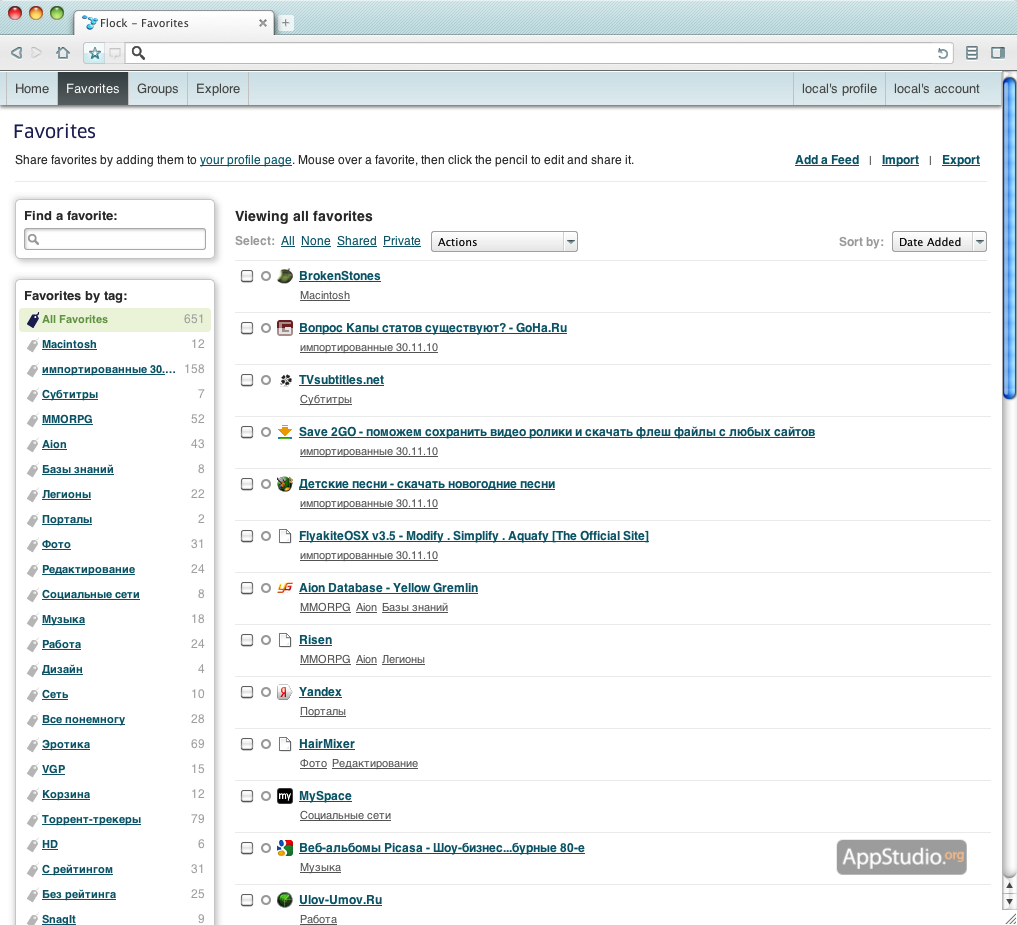1017x925 pixels.
Task: Open the your profile page link
Action: coord(245,160)
